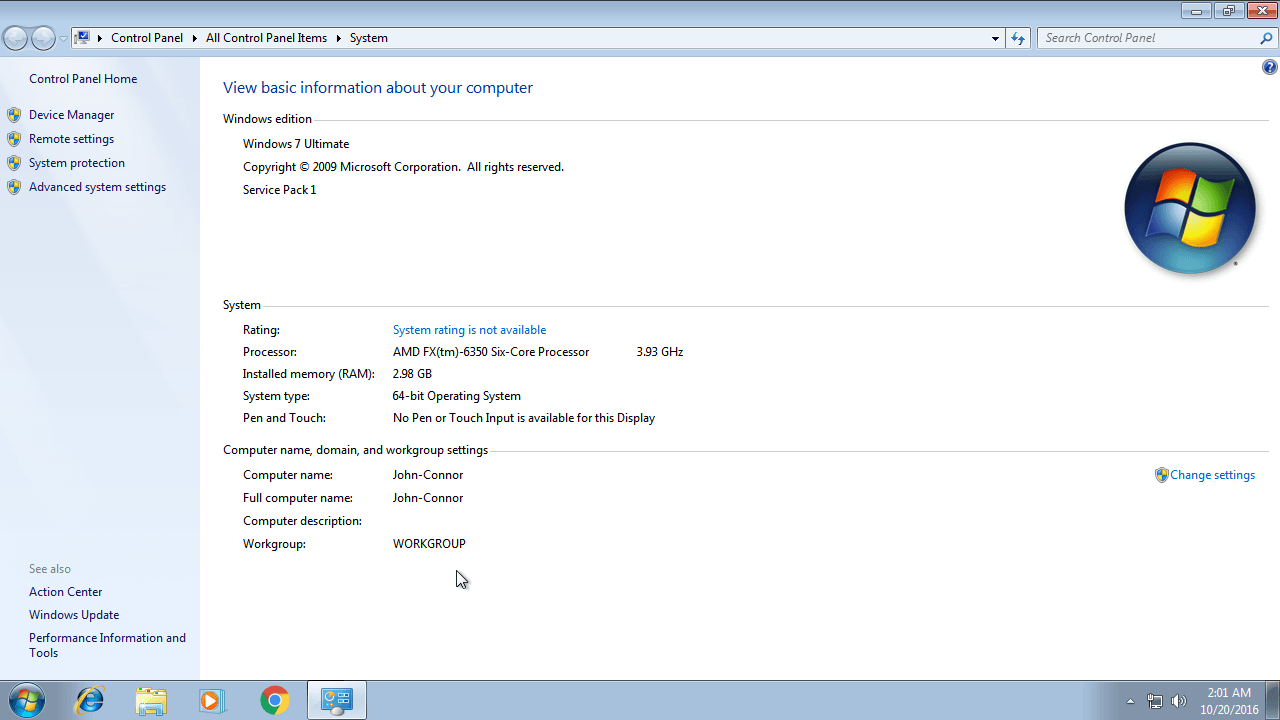Open the volume control in the system tray
1280x720 pixels.
[x=1178, y=700]
